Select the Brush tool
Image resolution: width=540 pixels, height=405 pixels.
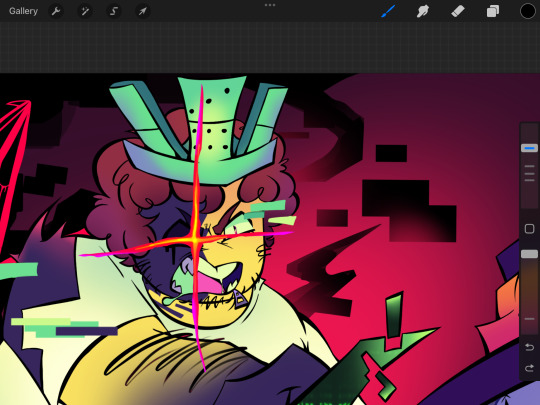pyautogui.click(x=388, y=11)
